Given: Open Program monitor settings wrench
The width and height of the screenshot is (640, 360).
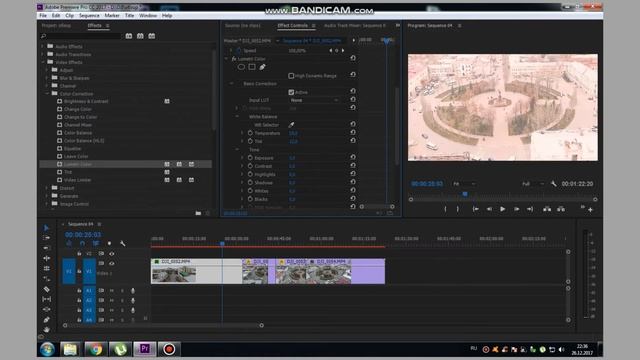Looking at the screenshot, I should point(553,184).
